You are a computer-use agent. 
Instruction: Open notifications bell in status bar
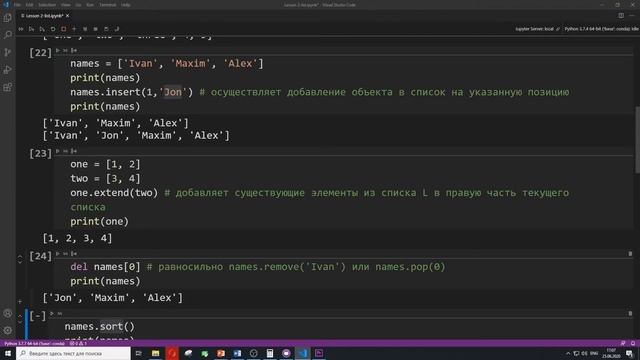tap(633, 344)
